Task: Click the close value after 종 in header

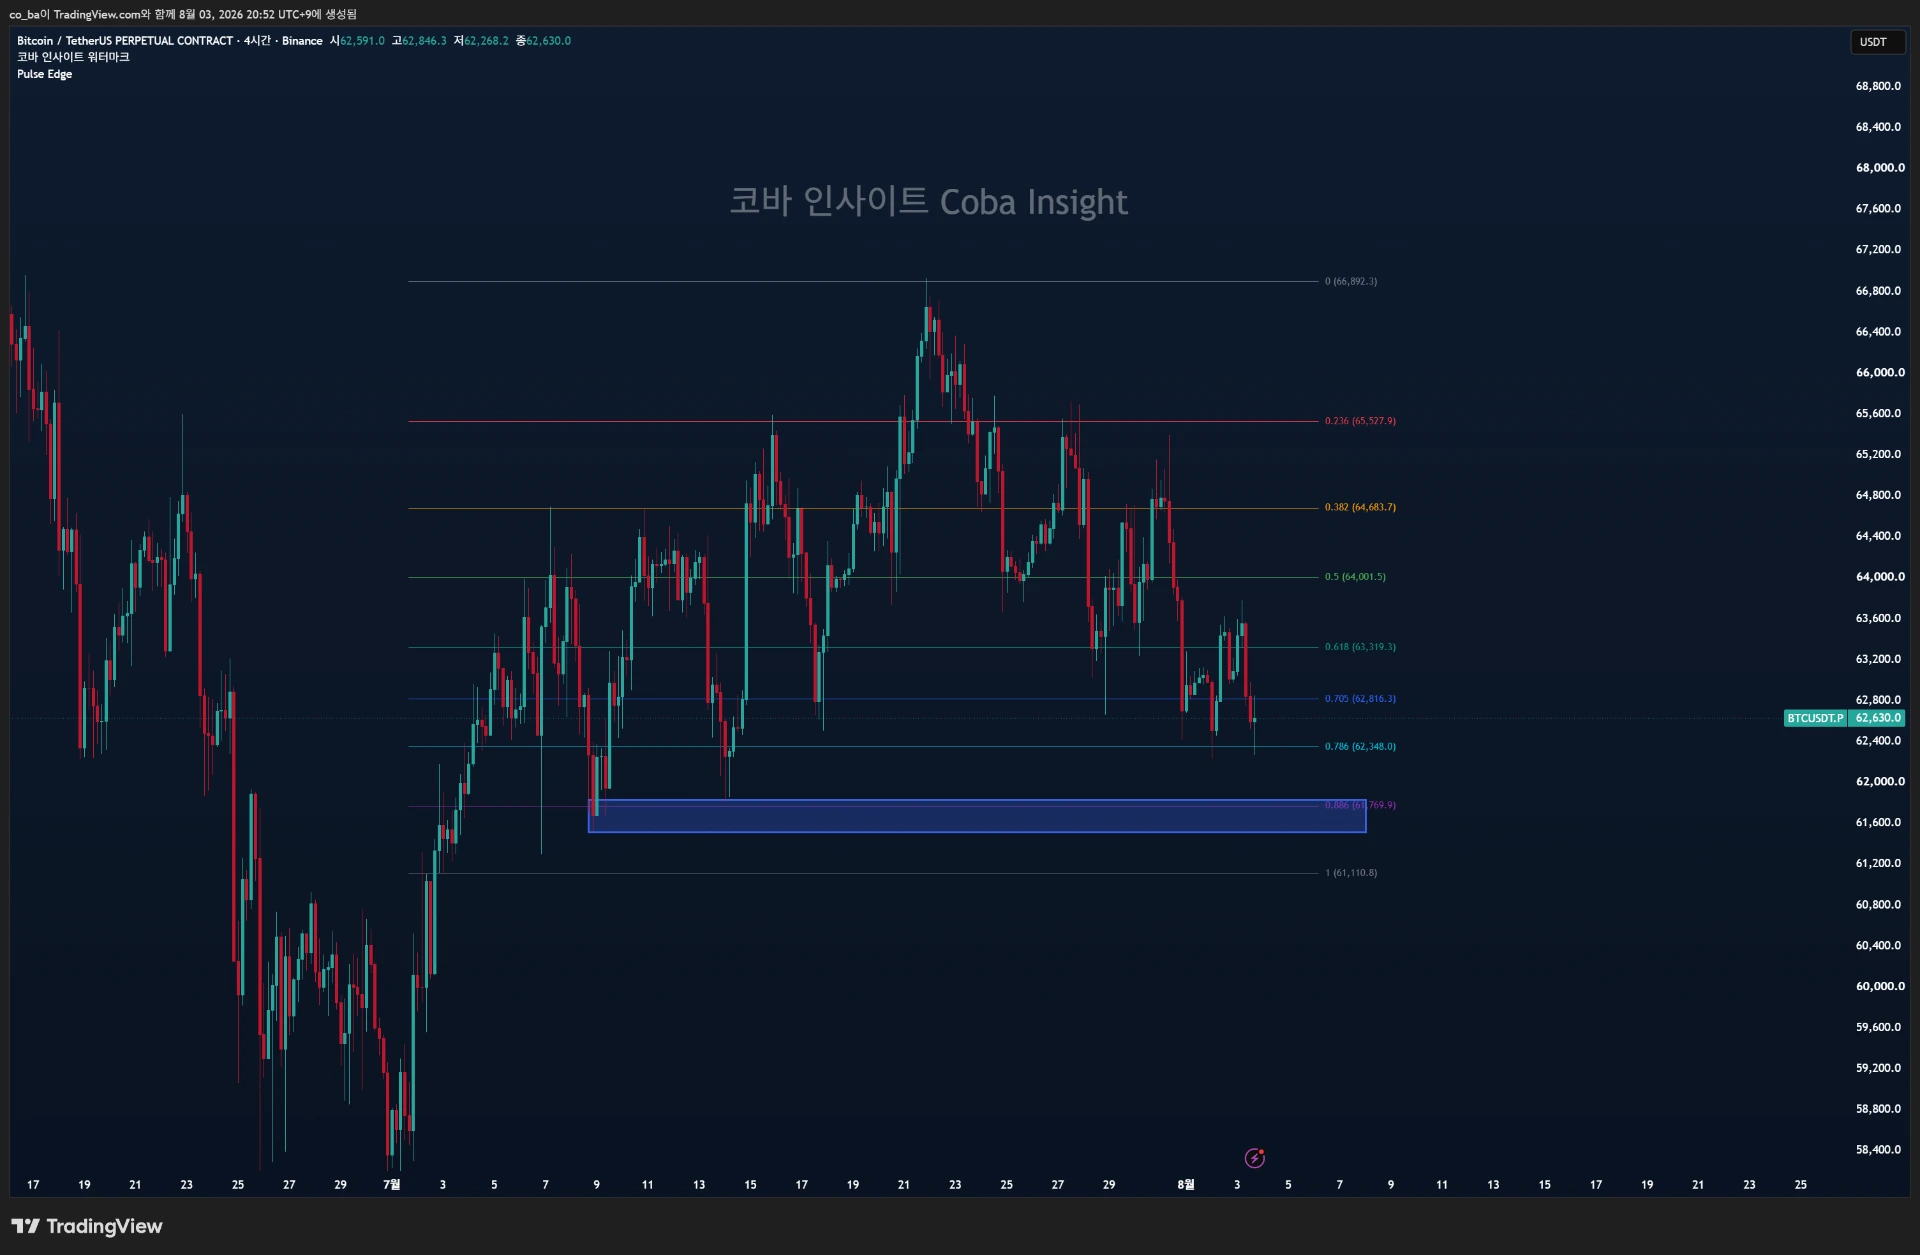Action: coord(549,41)
